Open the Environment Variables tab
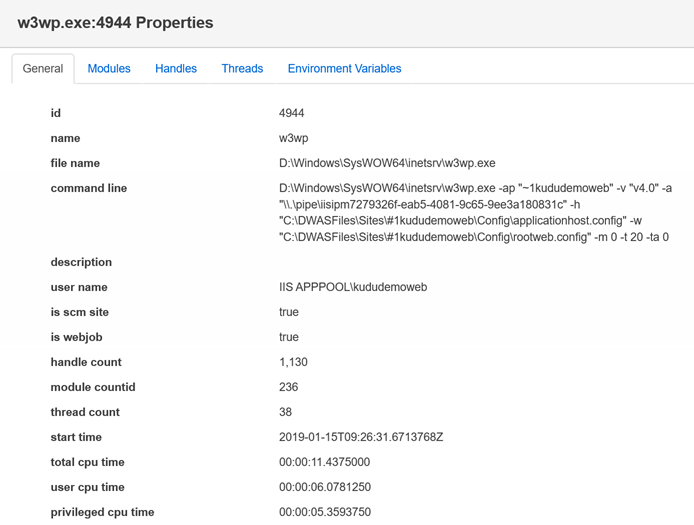Image resolution: width=694 pixels, height=525 pixels. [344, 69]
